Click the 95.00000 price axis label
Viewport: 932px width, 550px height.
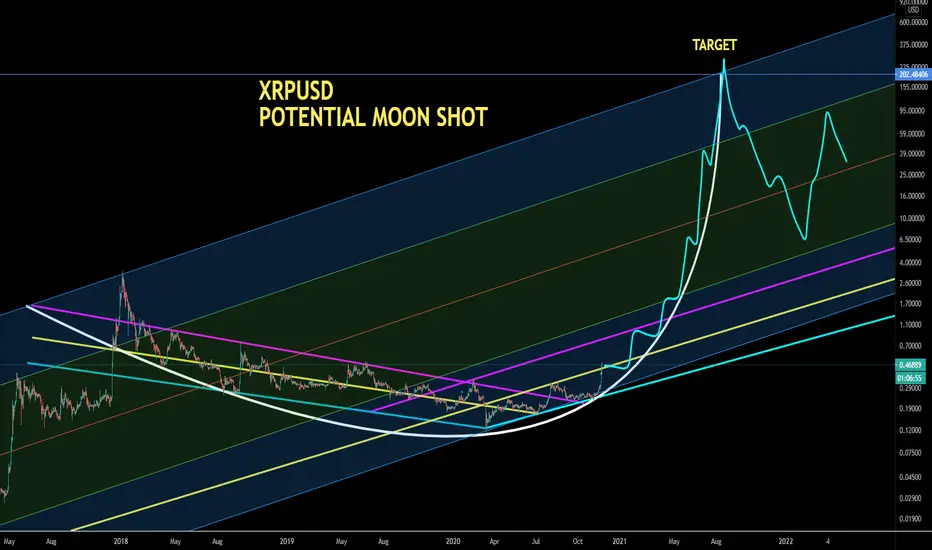click(913, 111)
